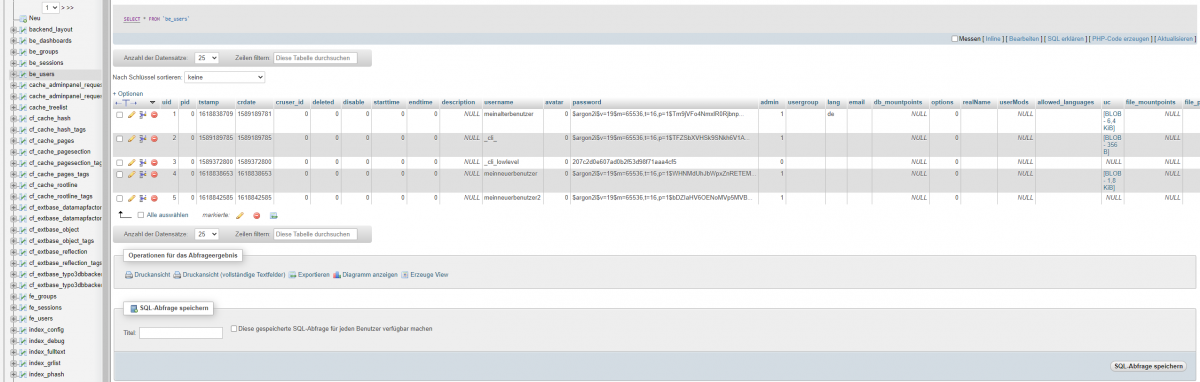This screenshot has width=1200, height=382.
Task: Click 'Diagramm anzeigen' link
Action: coord(365,274)
